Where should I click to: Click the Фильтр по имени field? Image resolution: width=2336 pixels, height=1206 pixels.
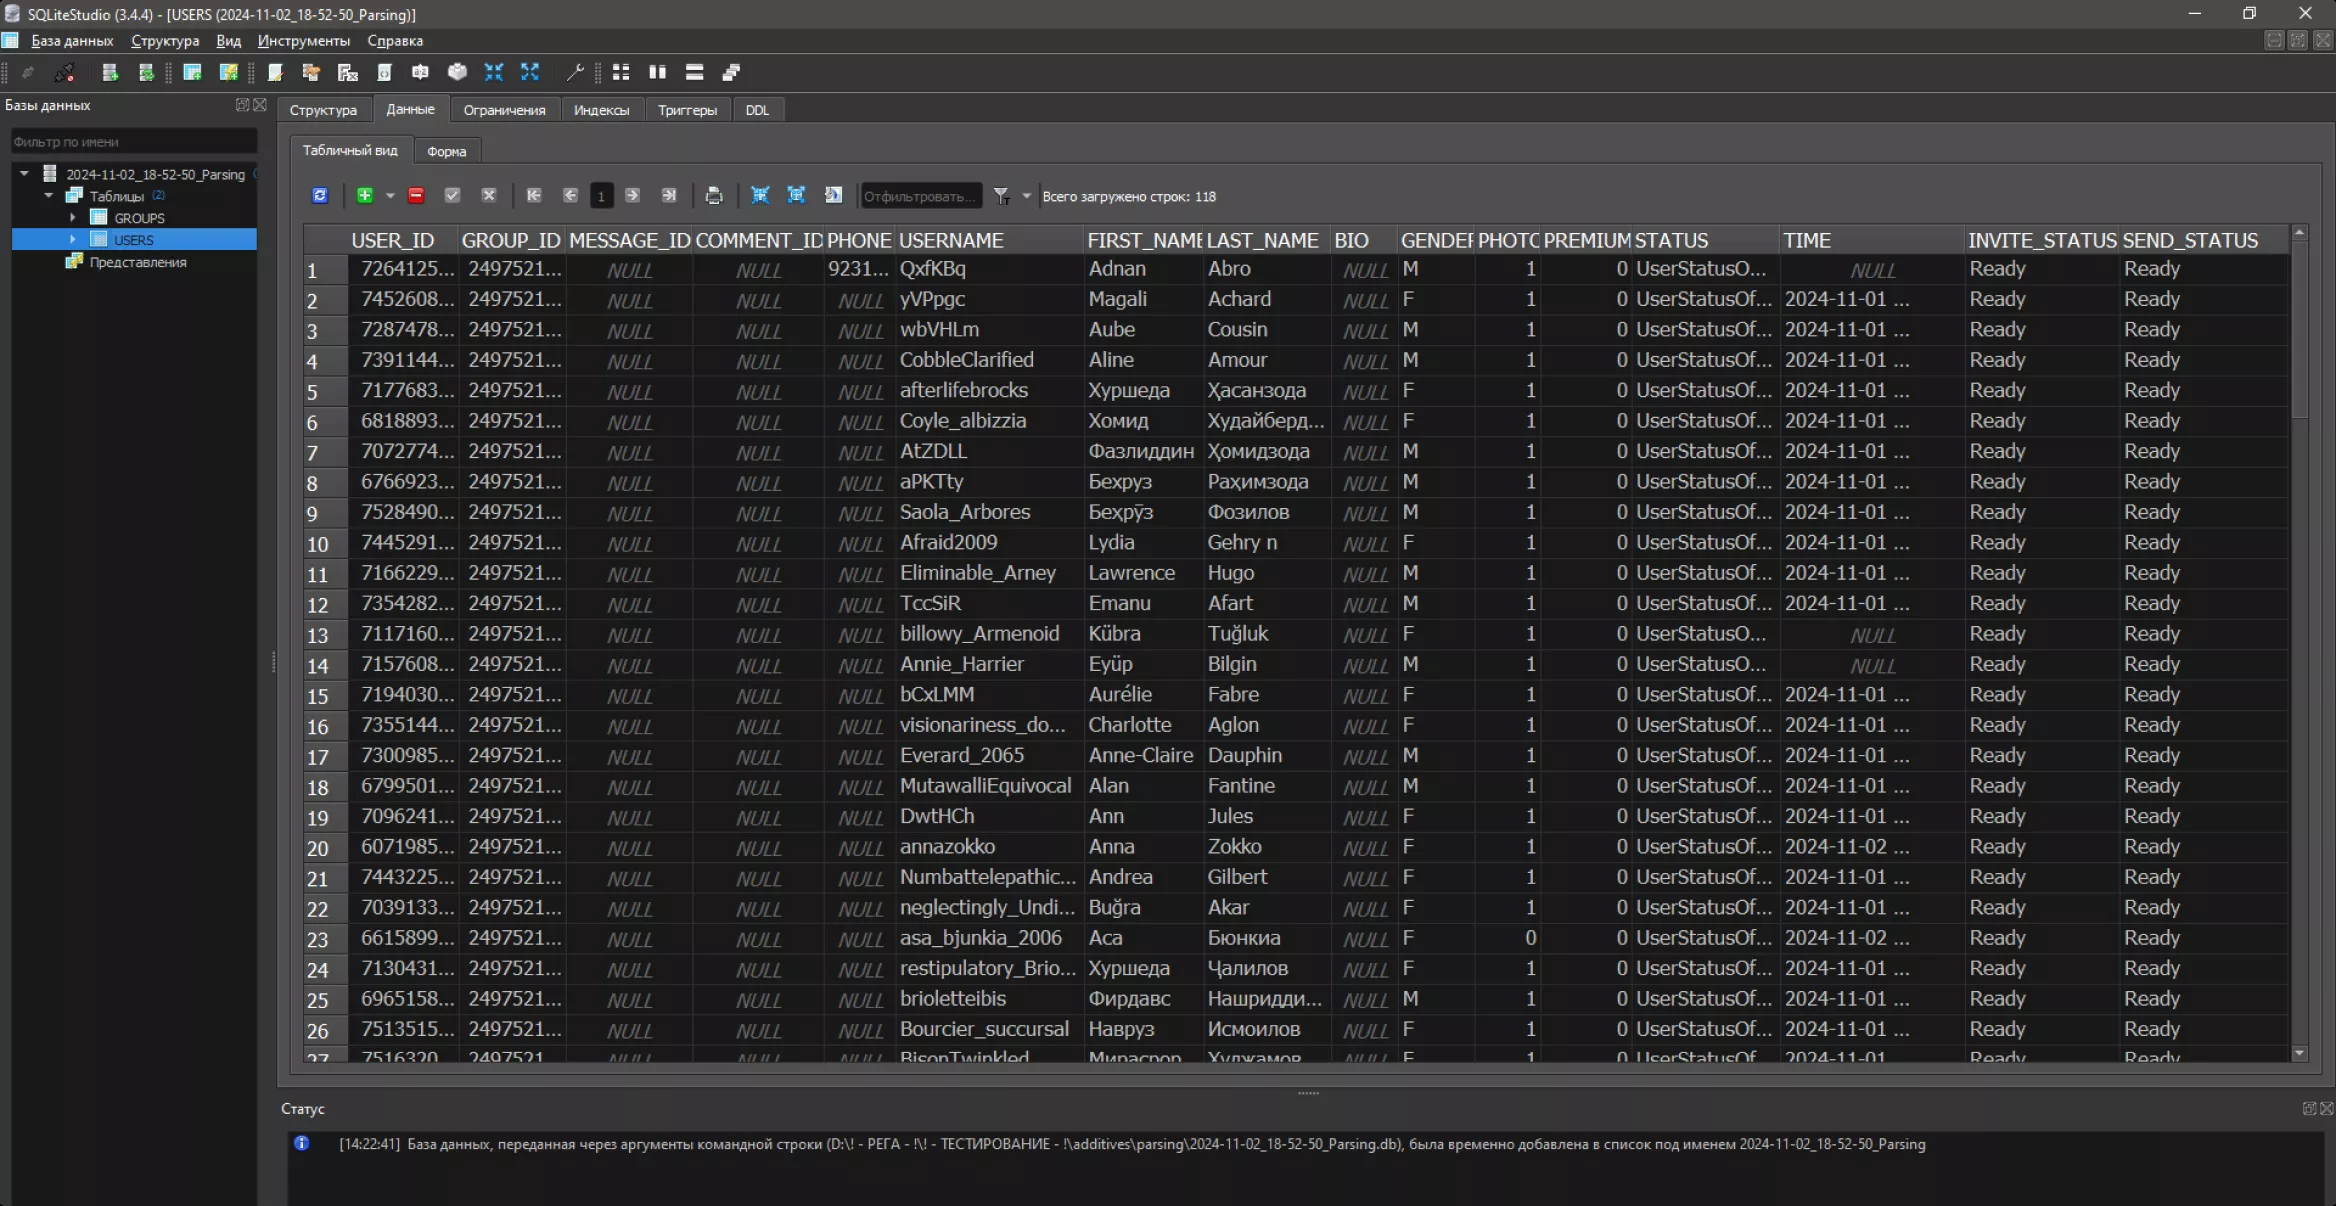coord(133,142)
